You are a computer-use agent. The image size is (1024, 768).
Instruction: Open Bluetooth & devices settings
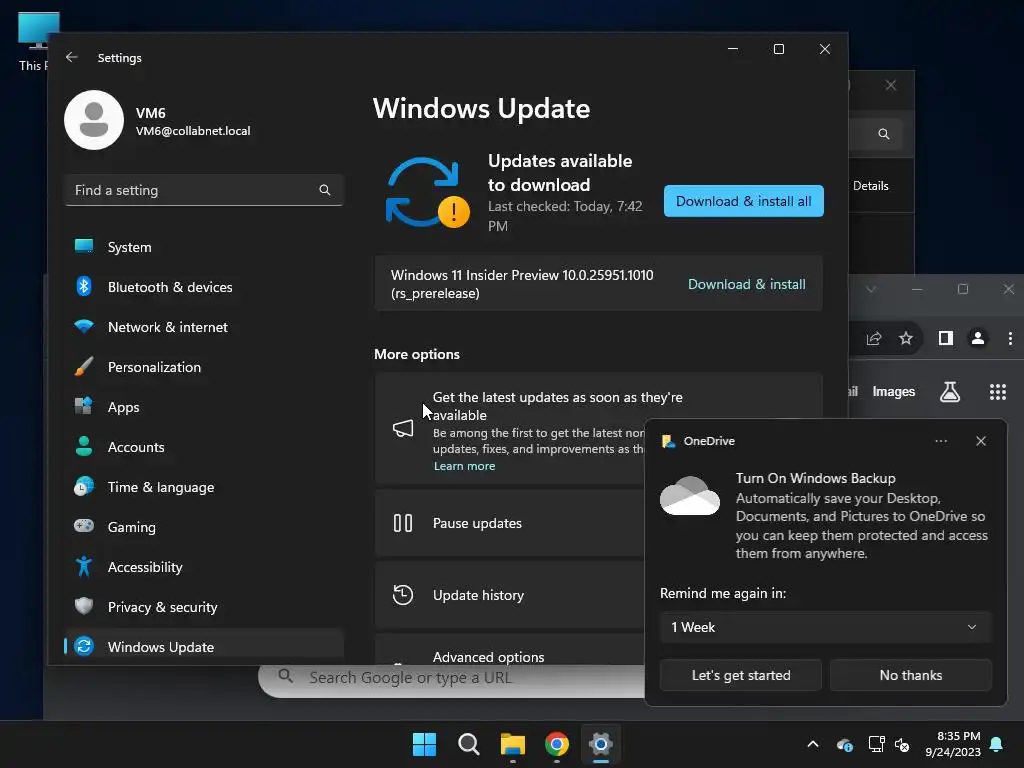[x=204, y=287]
